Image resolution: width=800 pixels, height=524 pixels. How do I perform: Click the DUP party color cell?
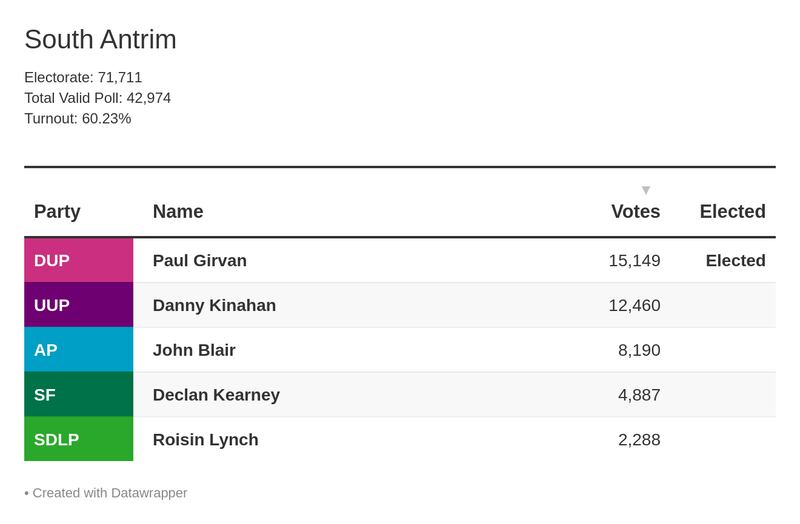pyautogui.click(x=78, y=261)
